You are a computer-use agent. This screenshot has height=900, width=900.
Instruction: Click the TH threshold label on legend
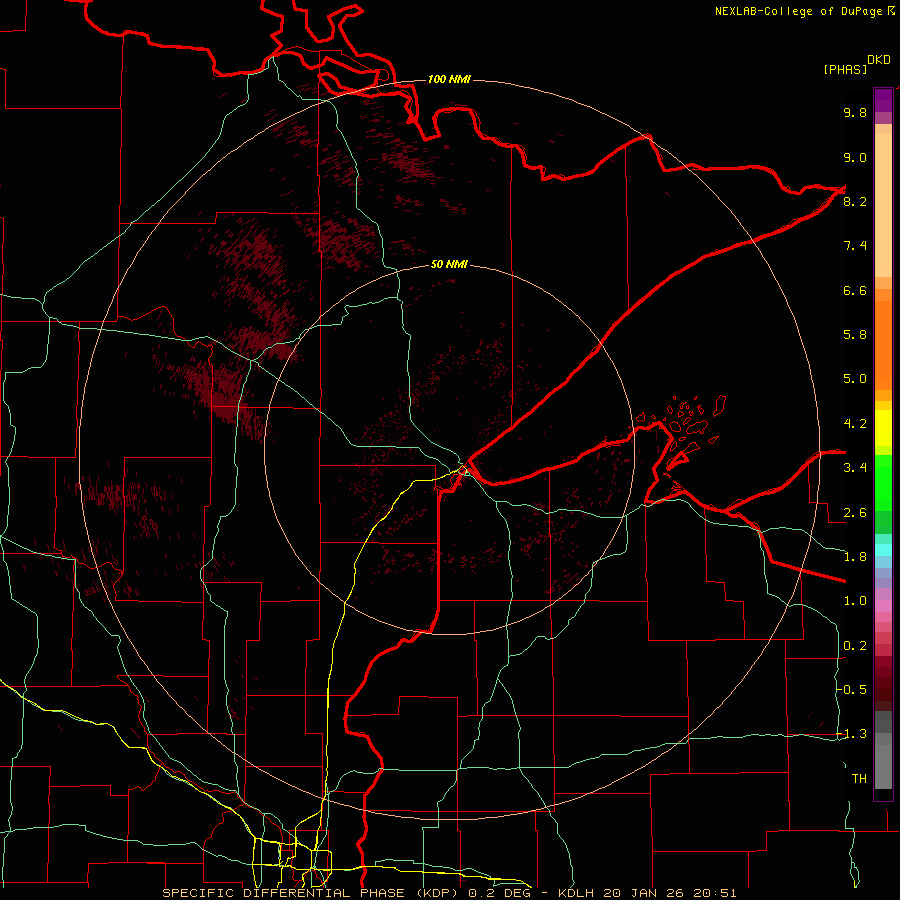coord(859,779)
